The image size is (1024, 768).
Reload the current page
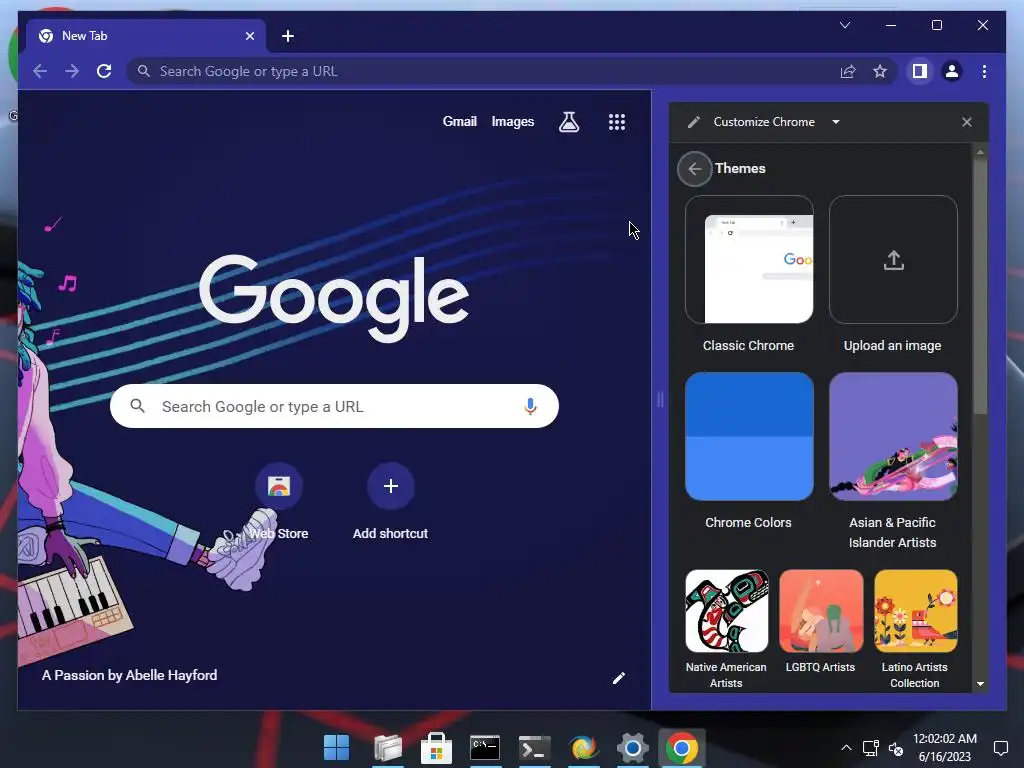click(104, 71)
